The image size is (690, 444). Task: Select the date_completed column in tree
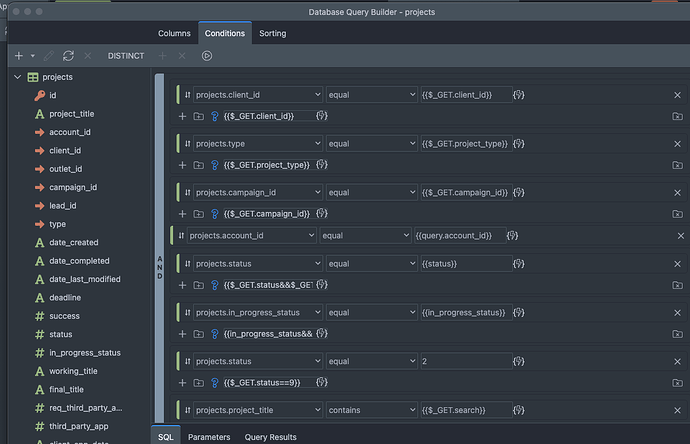[x=79, y=261]
